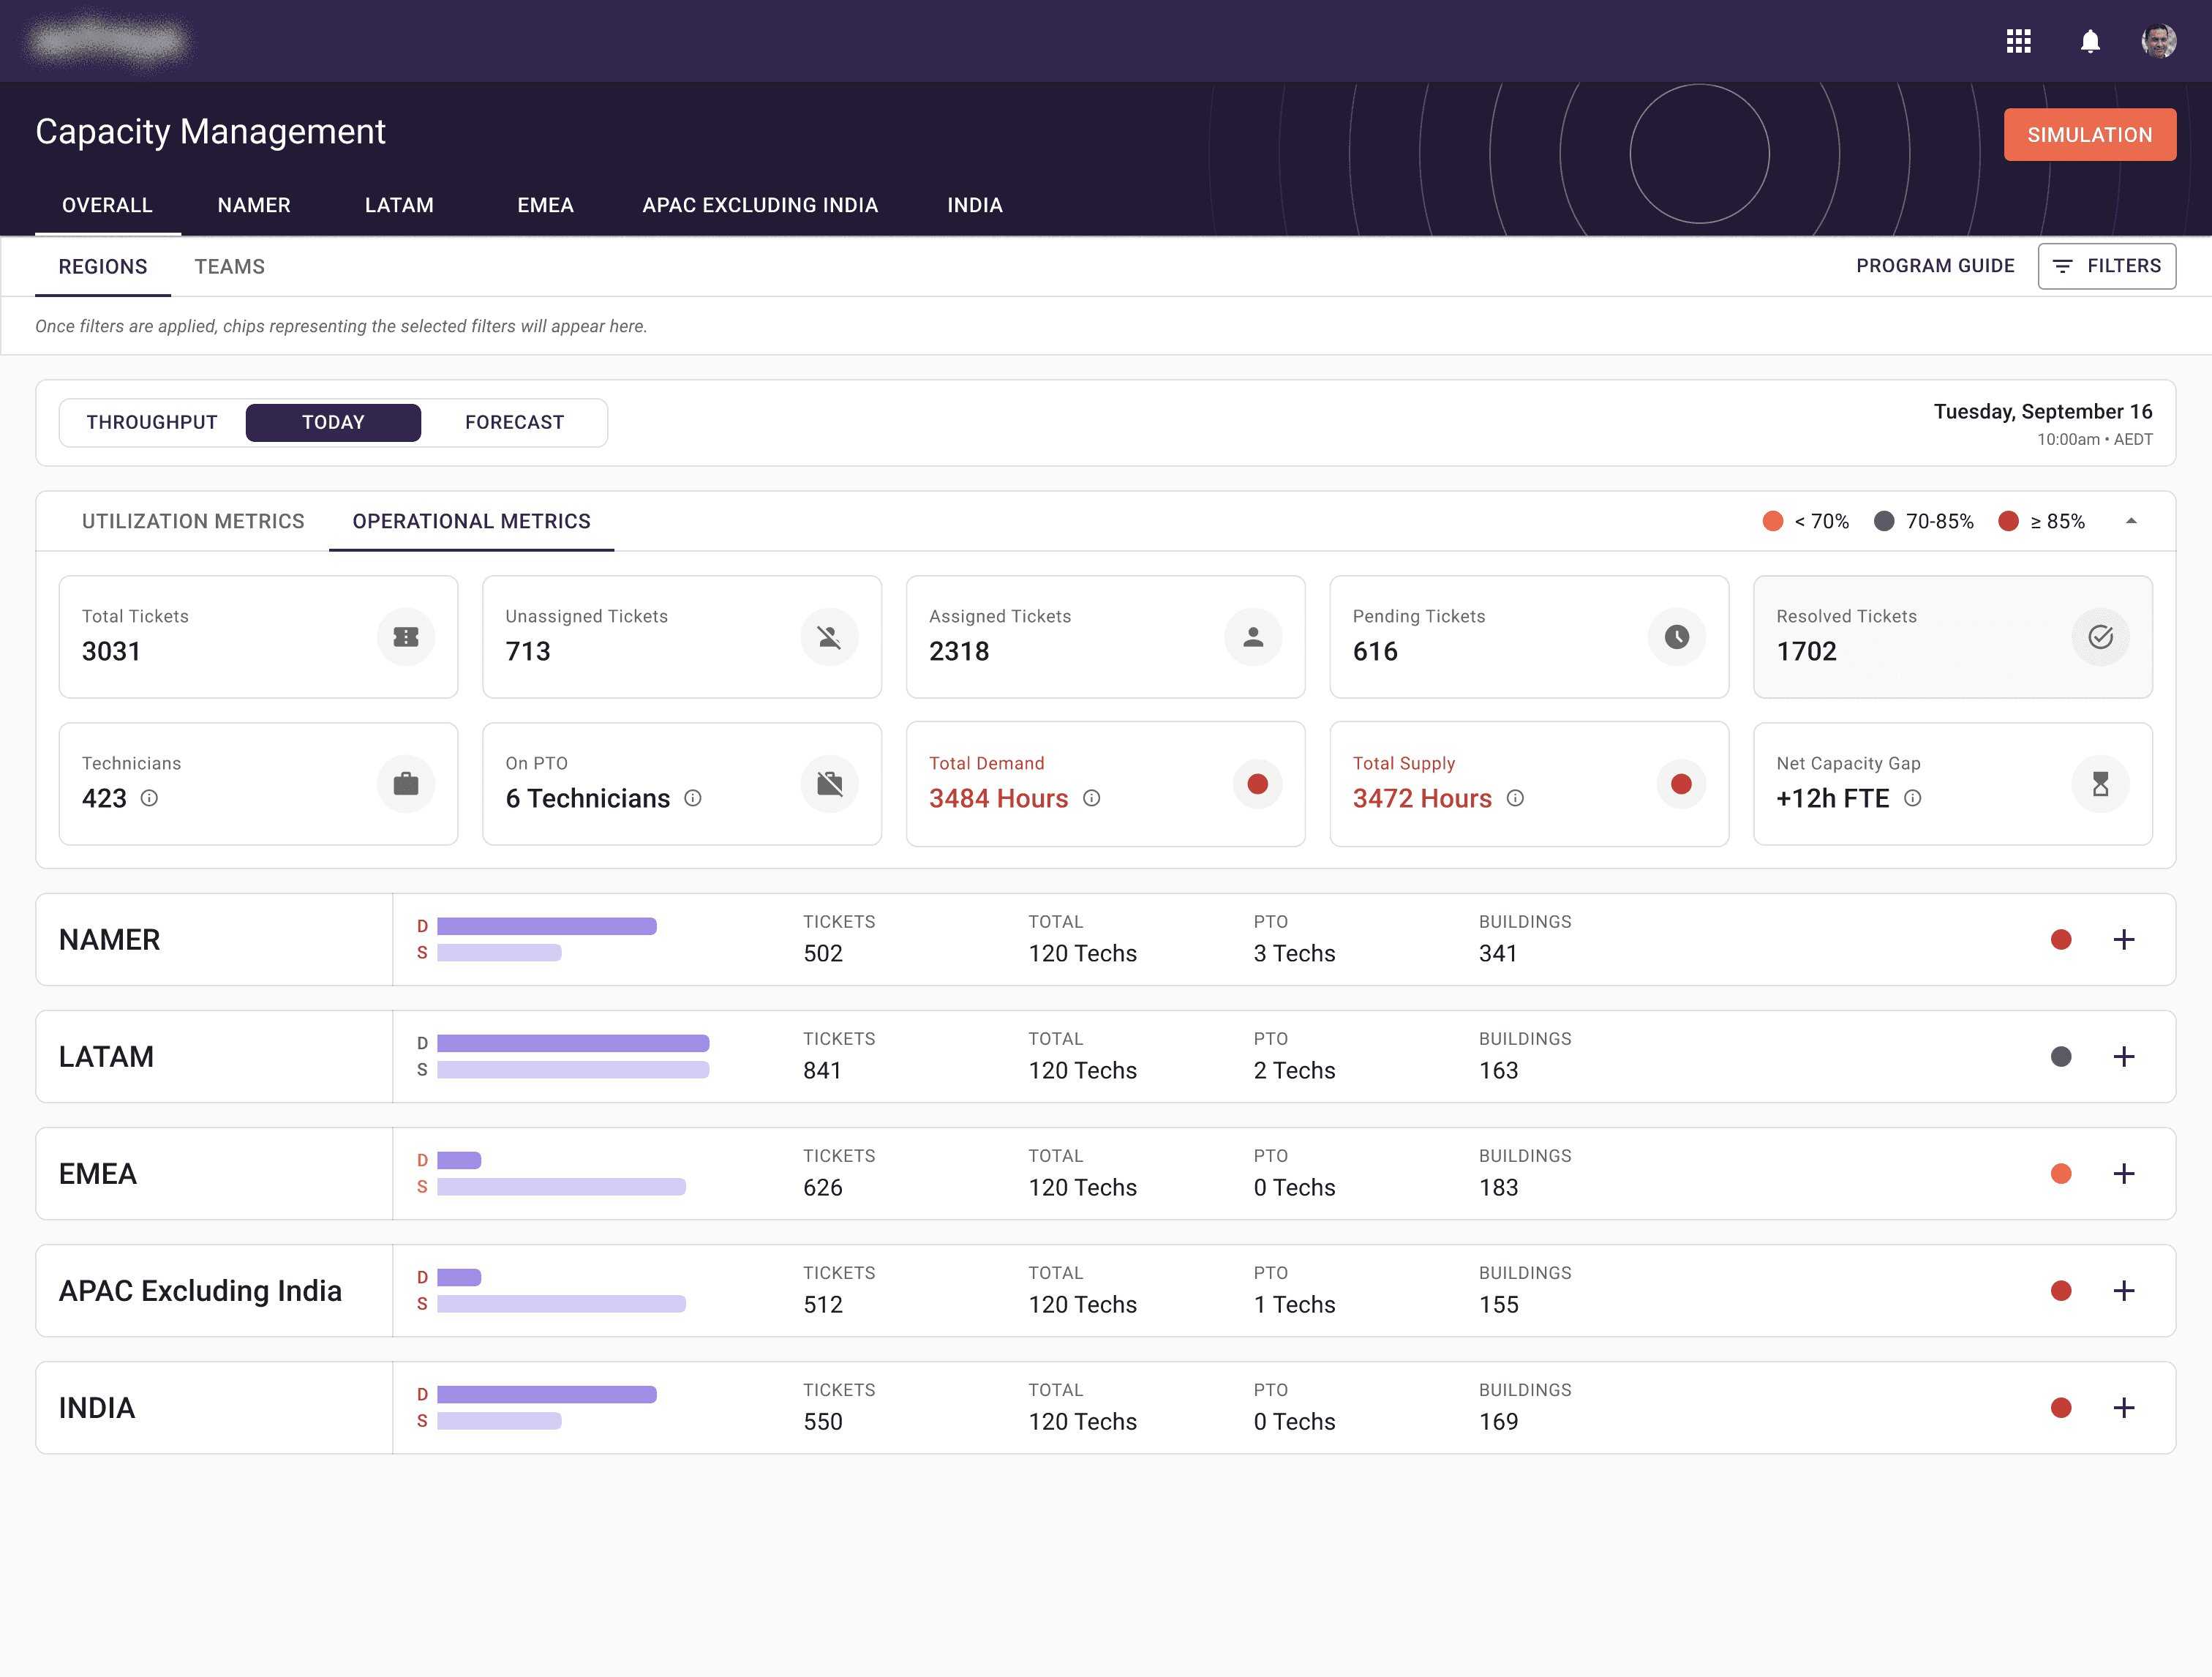The width and height of the screenshot is (2212, 1677).
Task: Switch to the LATAM tab
Action: pyautogui.click(x=399, y=205)
